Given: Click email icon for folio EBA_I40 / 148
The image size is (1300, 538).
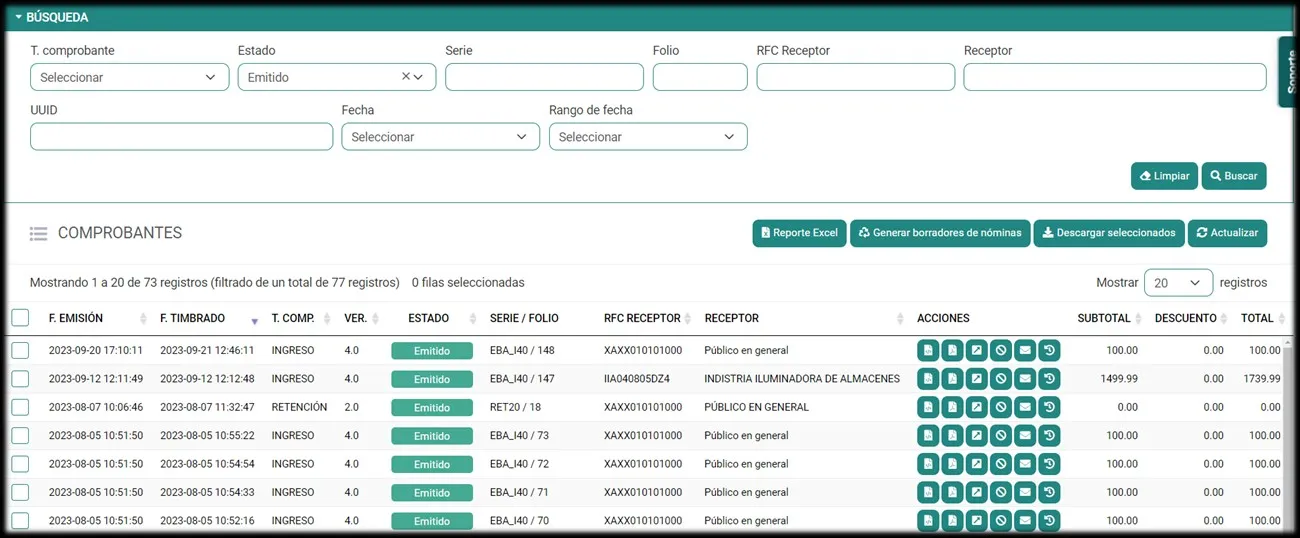Looking at the screenshot, I should [x=1024, y=351].
